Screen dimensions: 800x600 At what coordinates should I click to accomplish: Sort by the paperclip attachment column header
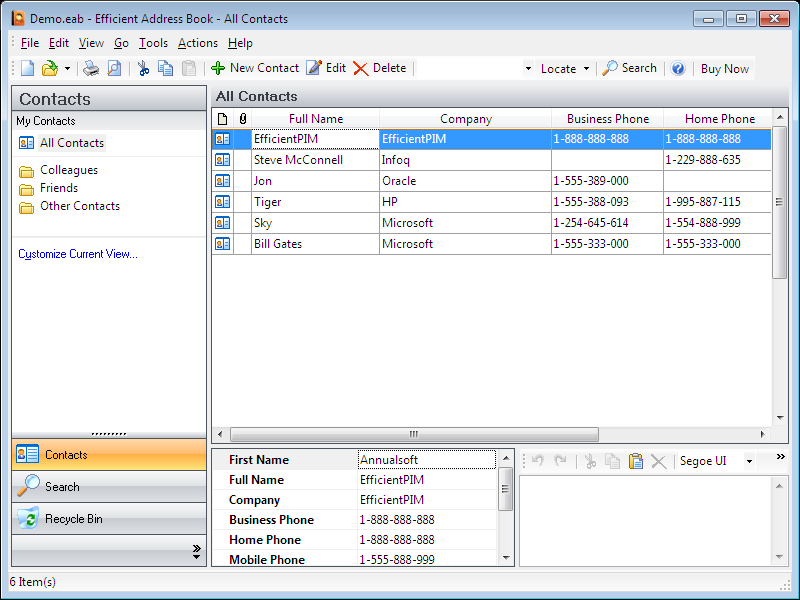(x=242, y=119)
